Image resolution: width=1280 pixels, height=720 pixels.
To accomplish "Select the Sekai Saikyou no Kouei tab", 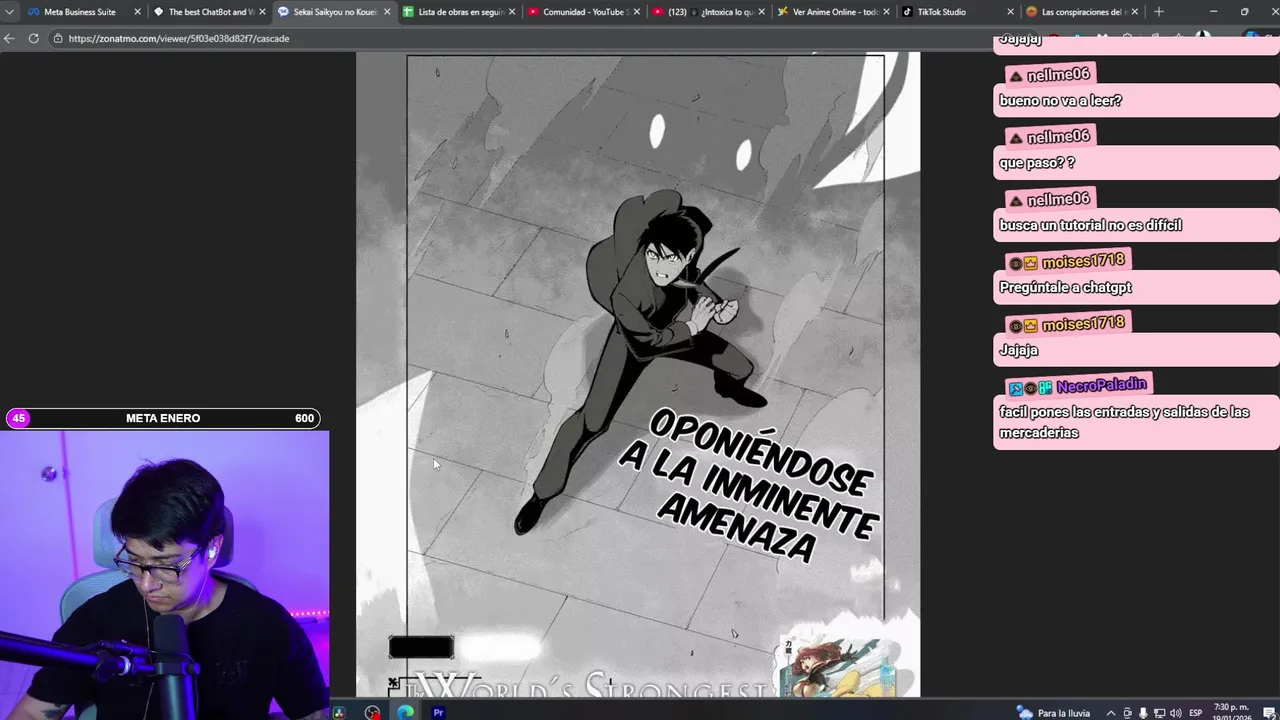I will pos(335,12).
